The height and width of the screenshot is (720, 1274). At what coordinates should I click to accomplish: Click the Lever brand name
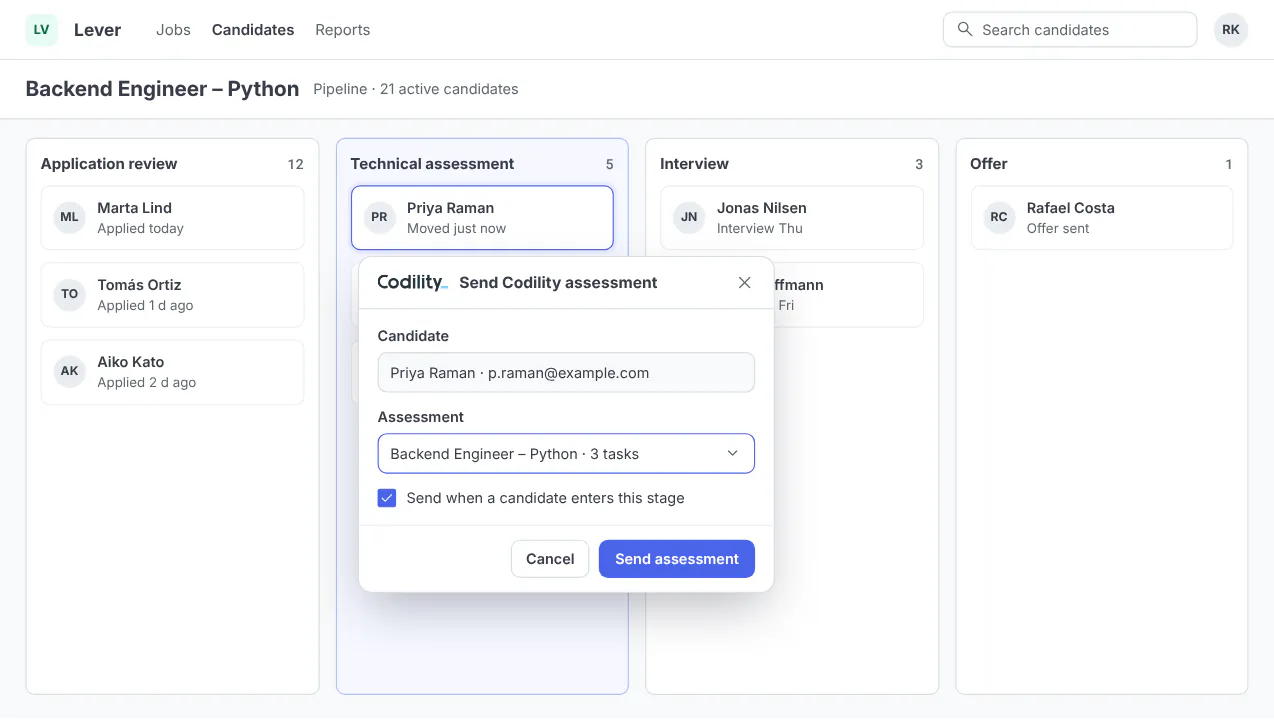coord(97,30)
